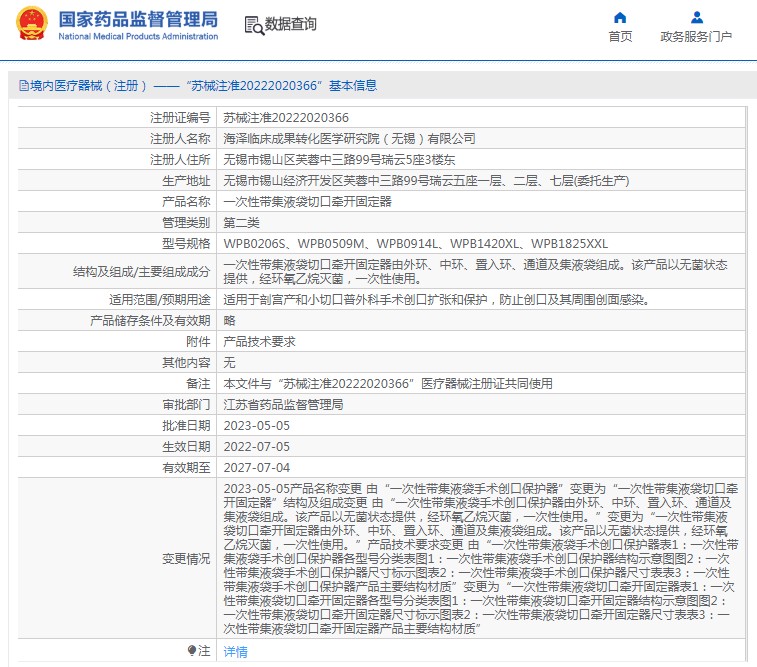The width and height of the screenshot is (757, 667).
Task: Click the 适用范围/预期用途 label
Action: 160,300
